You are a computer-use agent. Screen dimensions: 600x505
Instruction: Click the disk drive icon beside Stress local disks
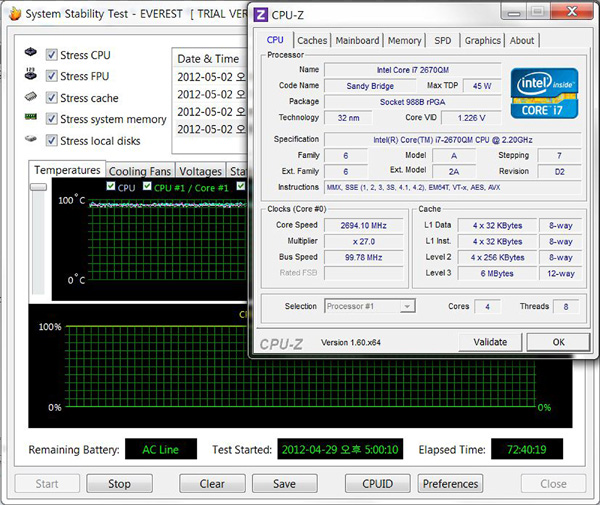31,138
